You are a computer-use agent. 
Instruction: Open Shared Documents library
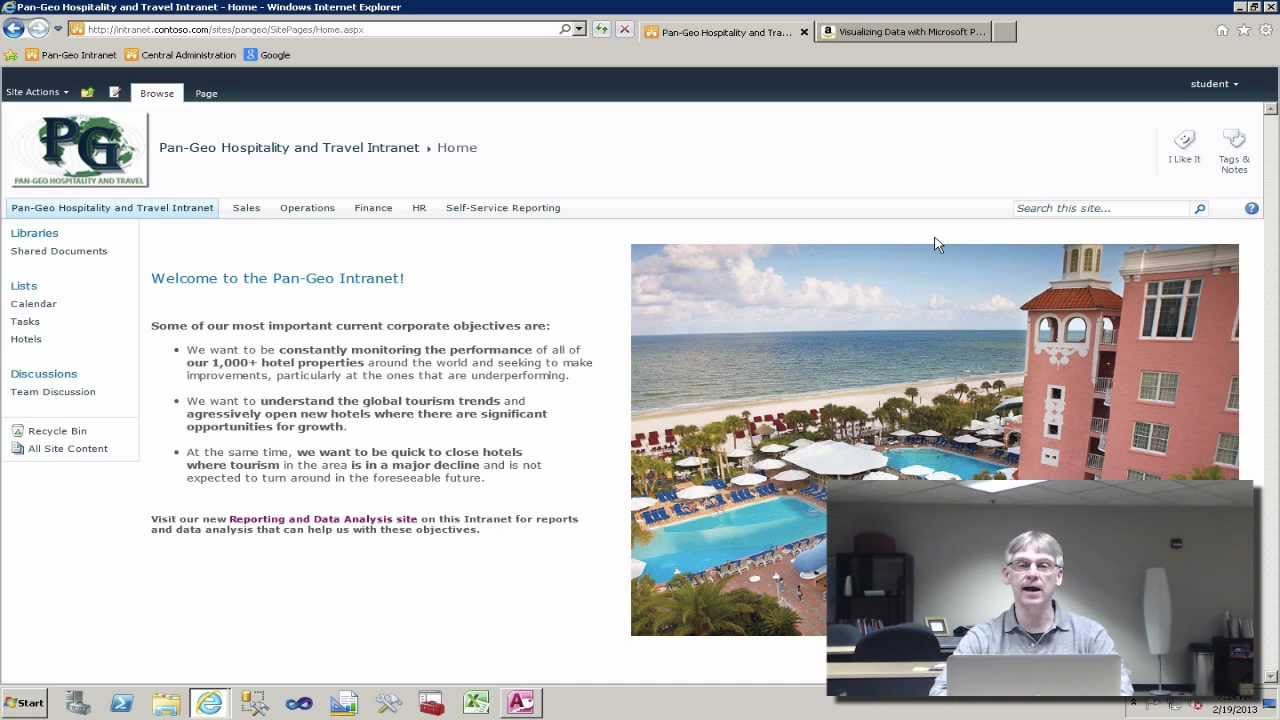[x=59, y=251]
